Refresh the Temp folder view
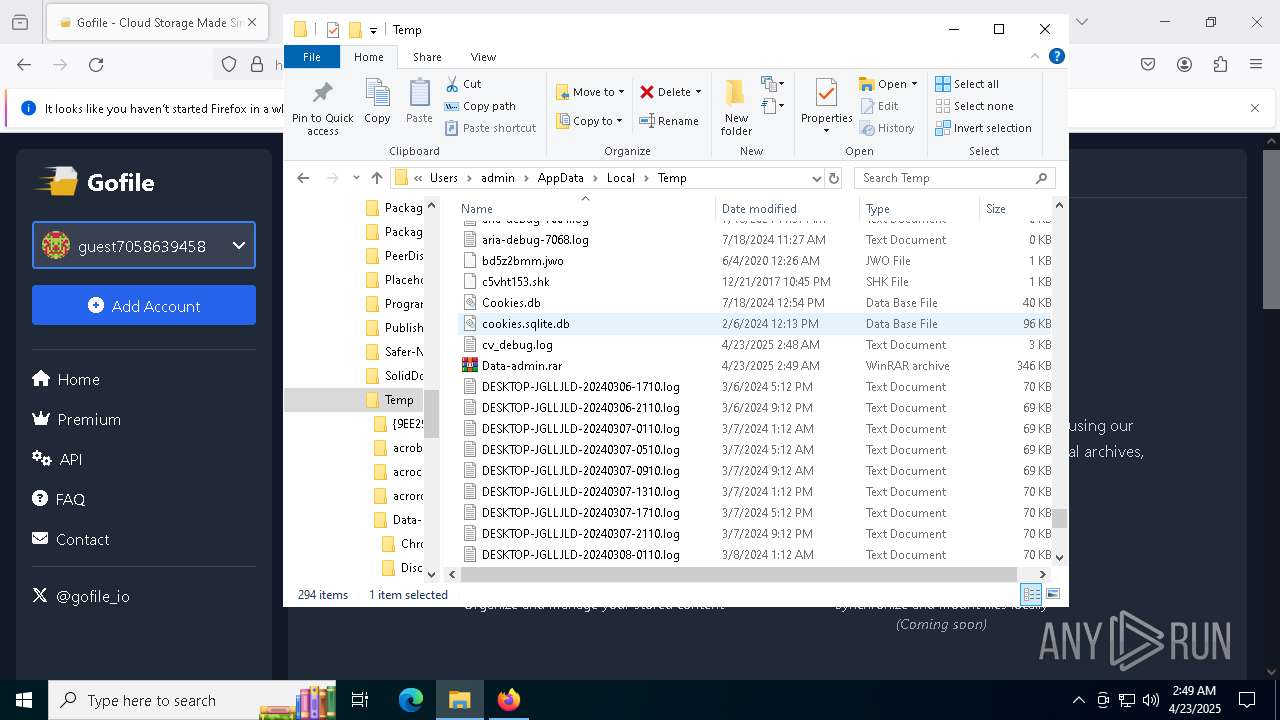Viewport: 1280px width, 720px height. coord(833,178)
